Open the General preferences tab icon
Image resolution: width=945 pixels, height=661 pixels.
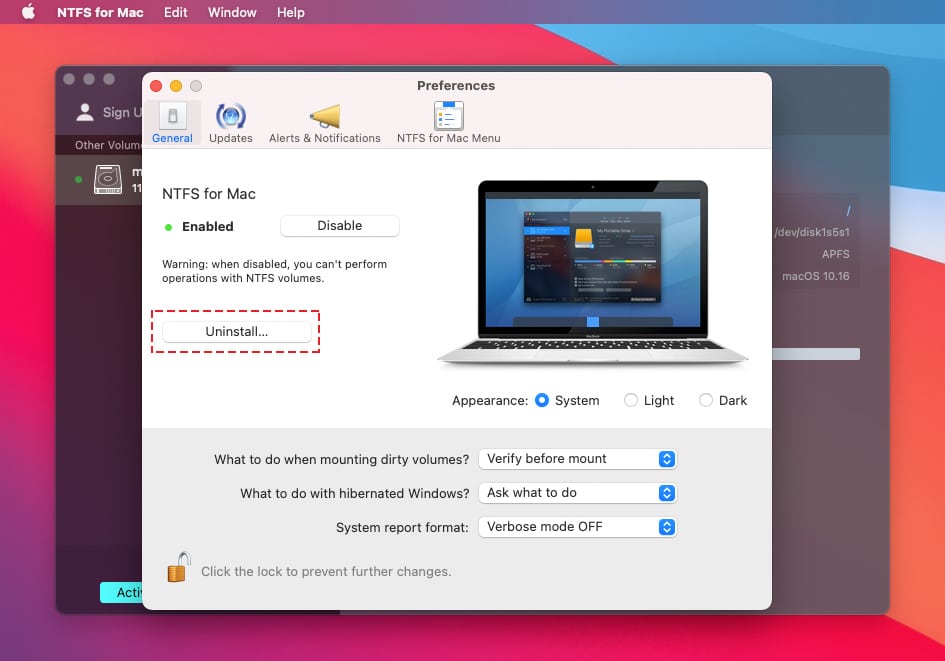[172, 117]
